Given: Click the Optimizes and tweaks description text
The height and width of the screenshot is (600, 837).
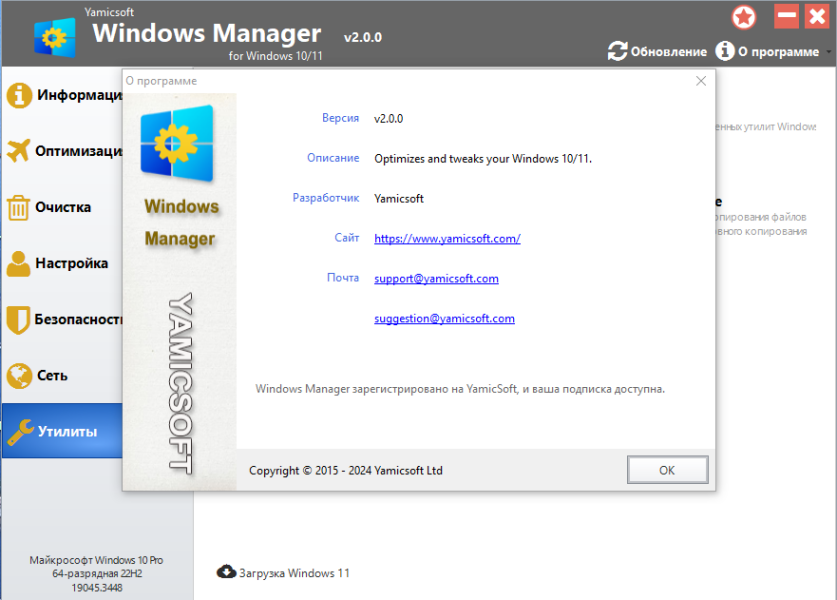Looking at the screenshot, I should 483,159.
